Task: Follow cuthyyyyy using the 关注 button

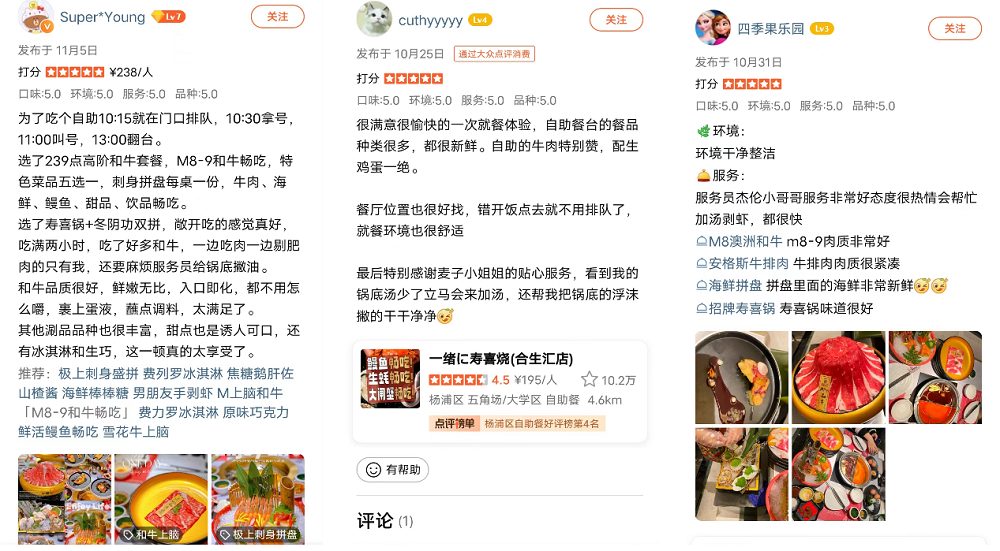Action: 615,20
